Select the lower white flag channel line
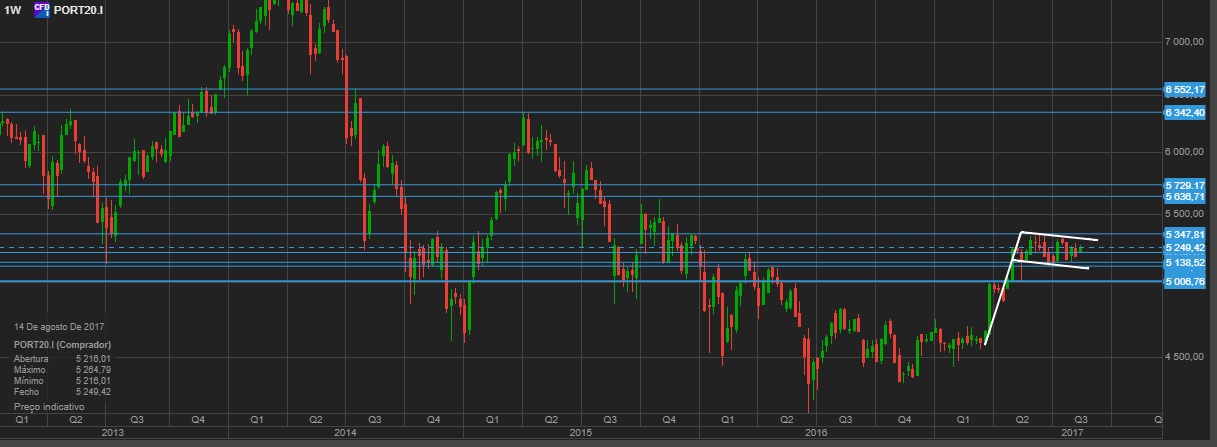This screenshot has height=447, width=1217. (1050, 264)
